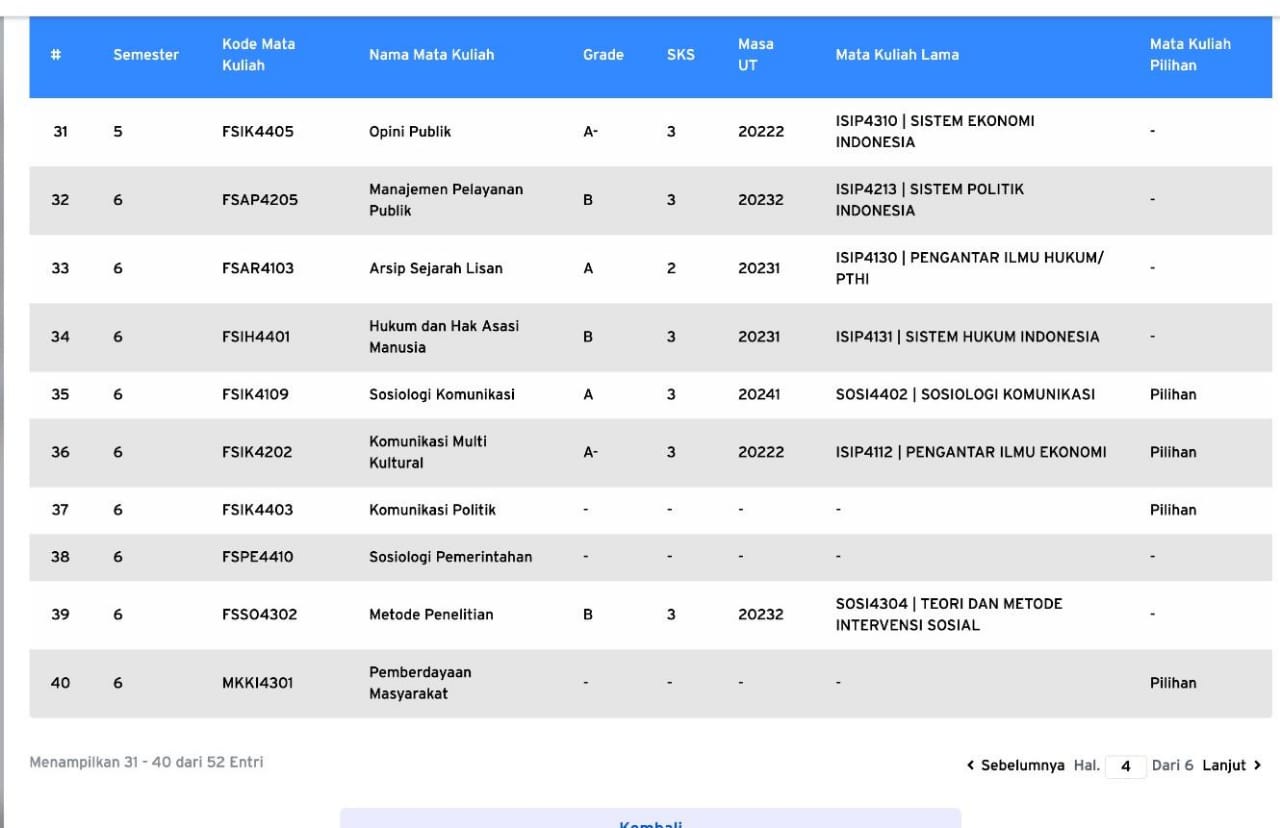Screen dimensions: 1280x828
Task: Click ISIP4310 | SISTEM EKONOMI INDONESIA cell
Action: click(935, 131)
